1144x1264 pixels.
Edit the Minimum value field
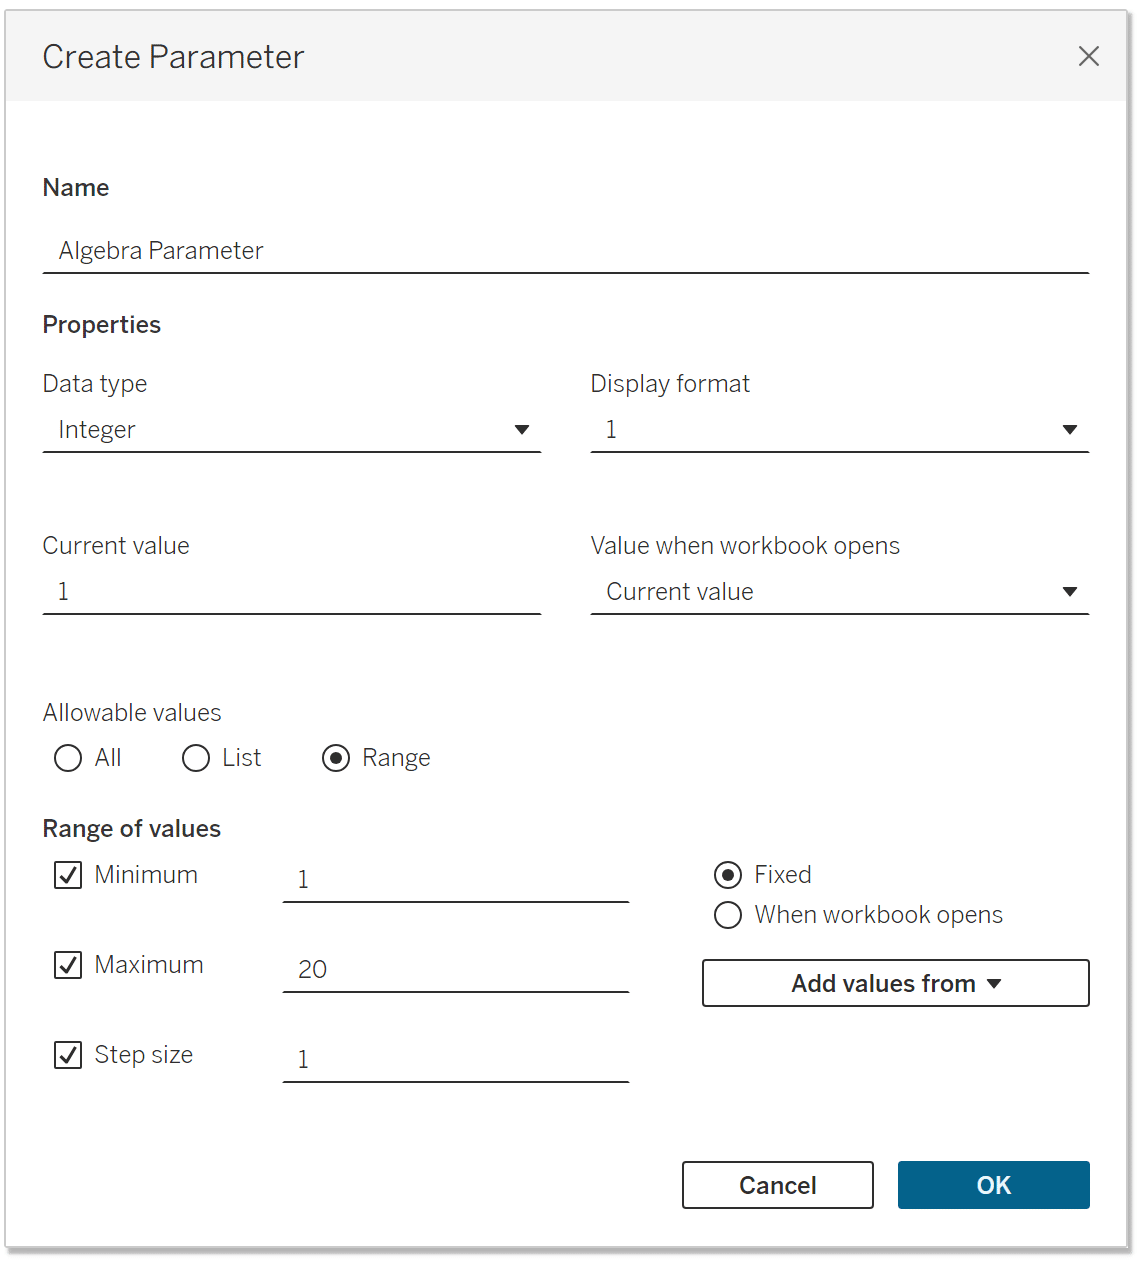(x=455, y=880)
